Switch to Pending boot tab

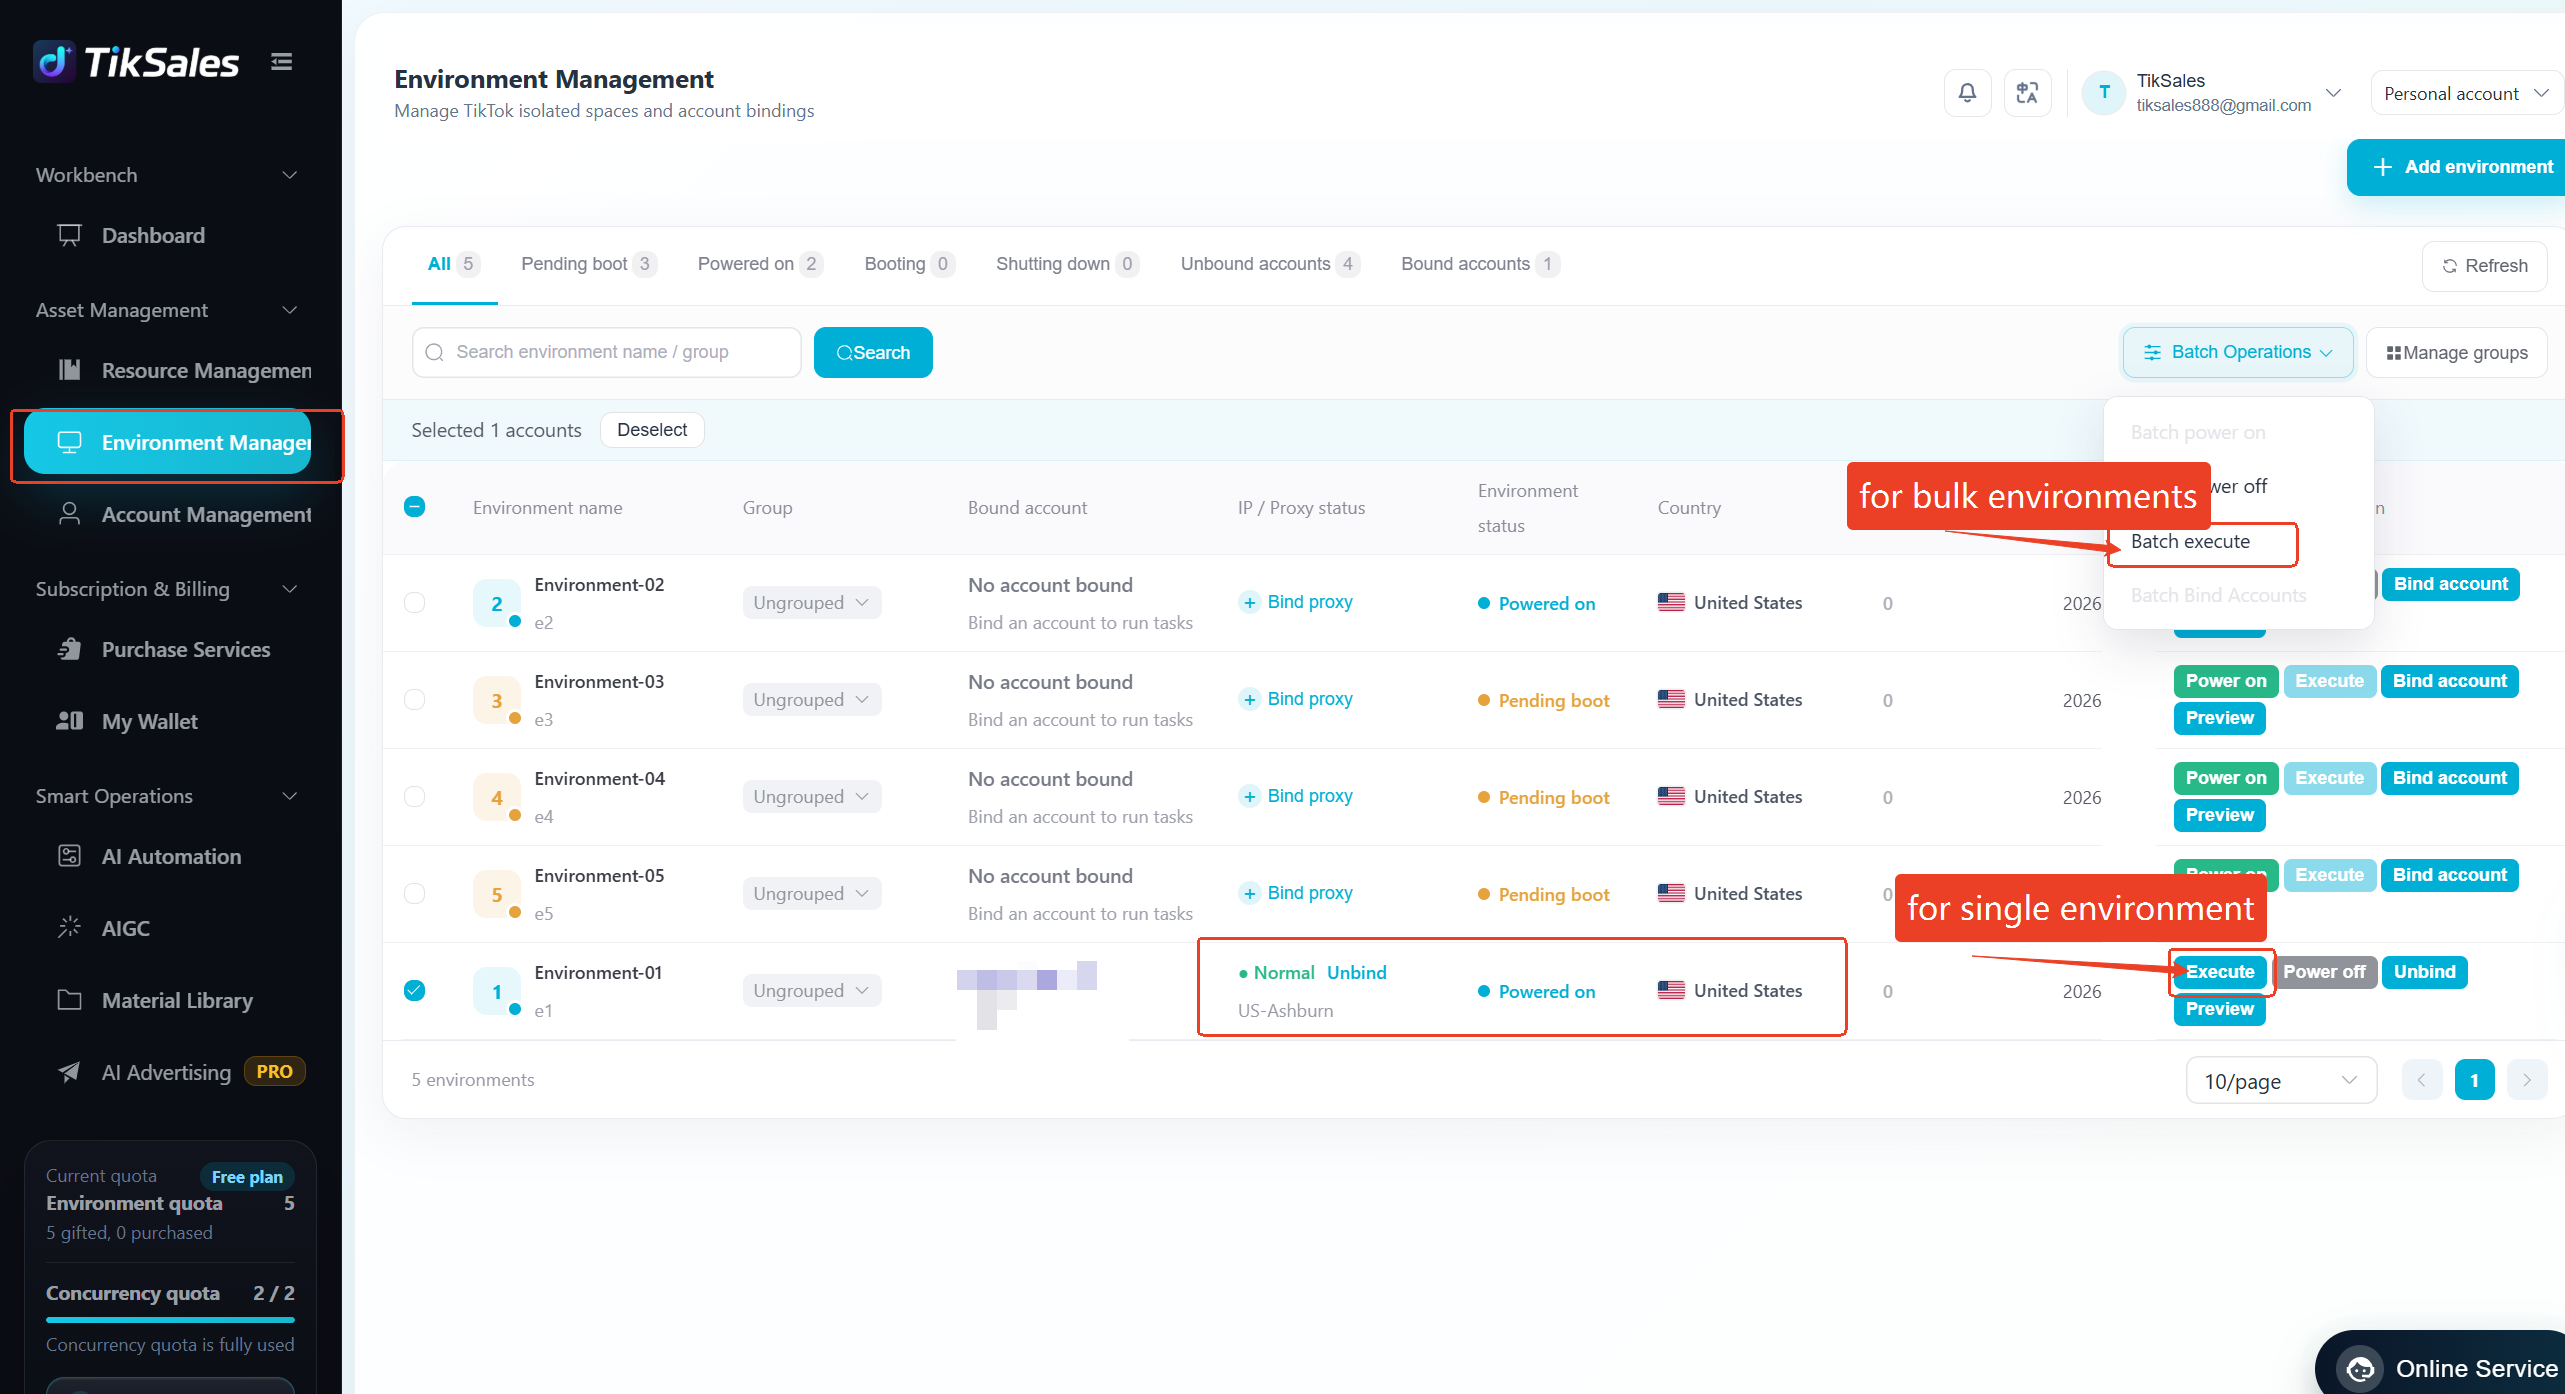pos(587,264)
